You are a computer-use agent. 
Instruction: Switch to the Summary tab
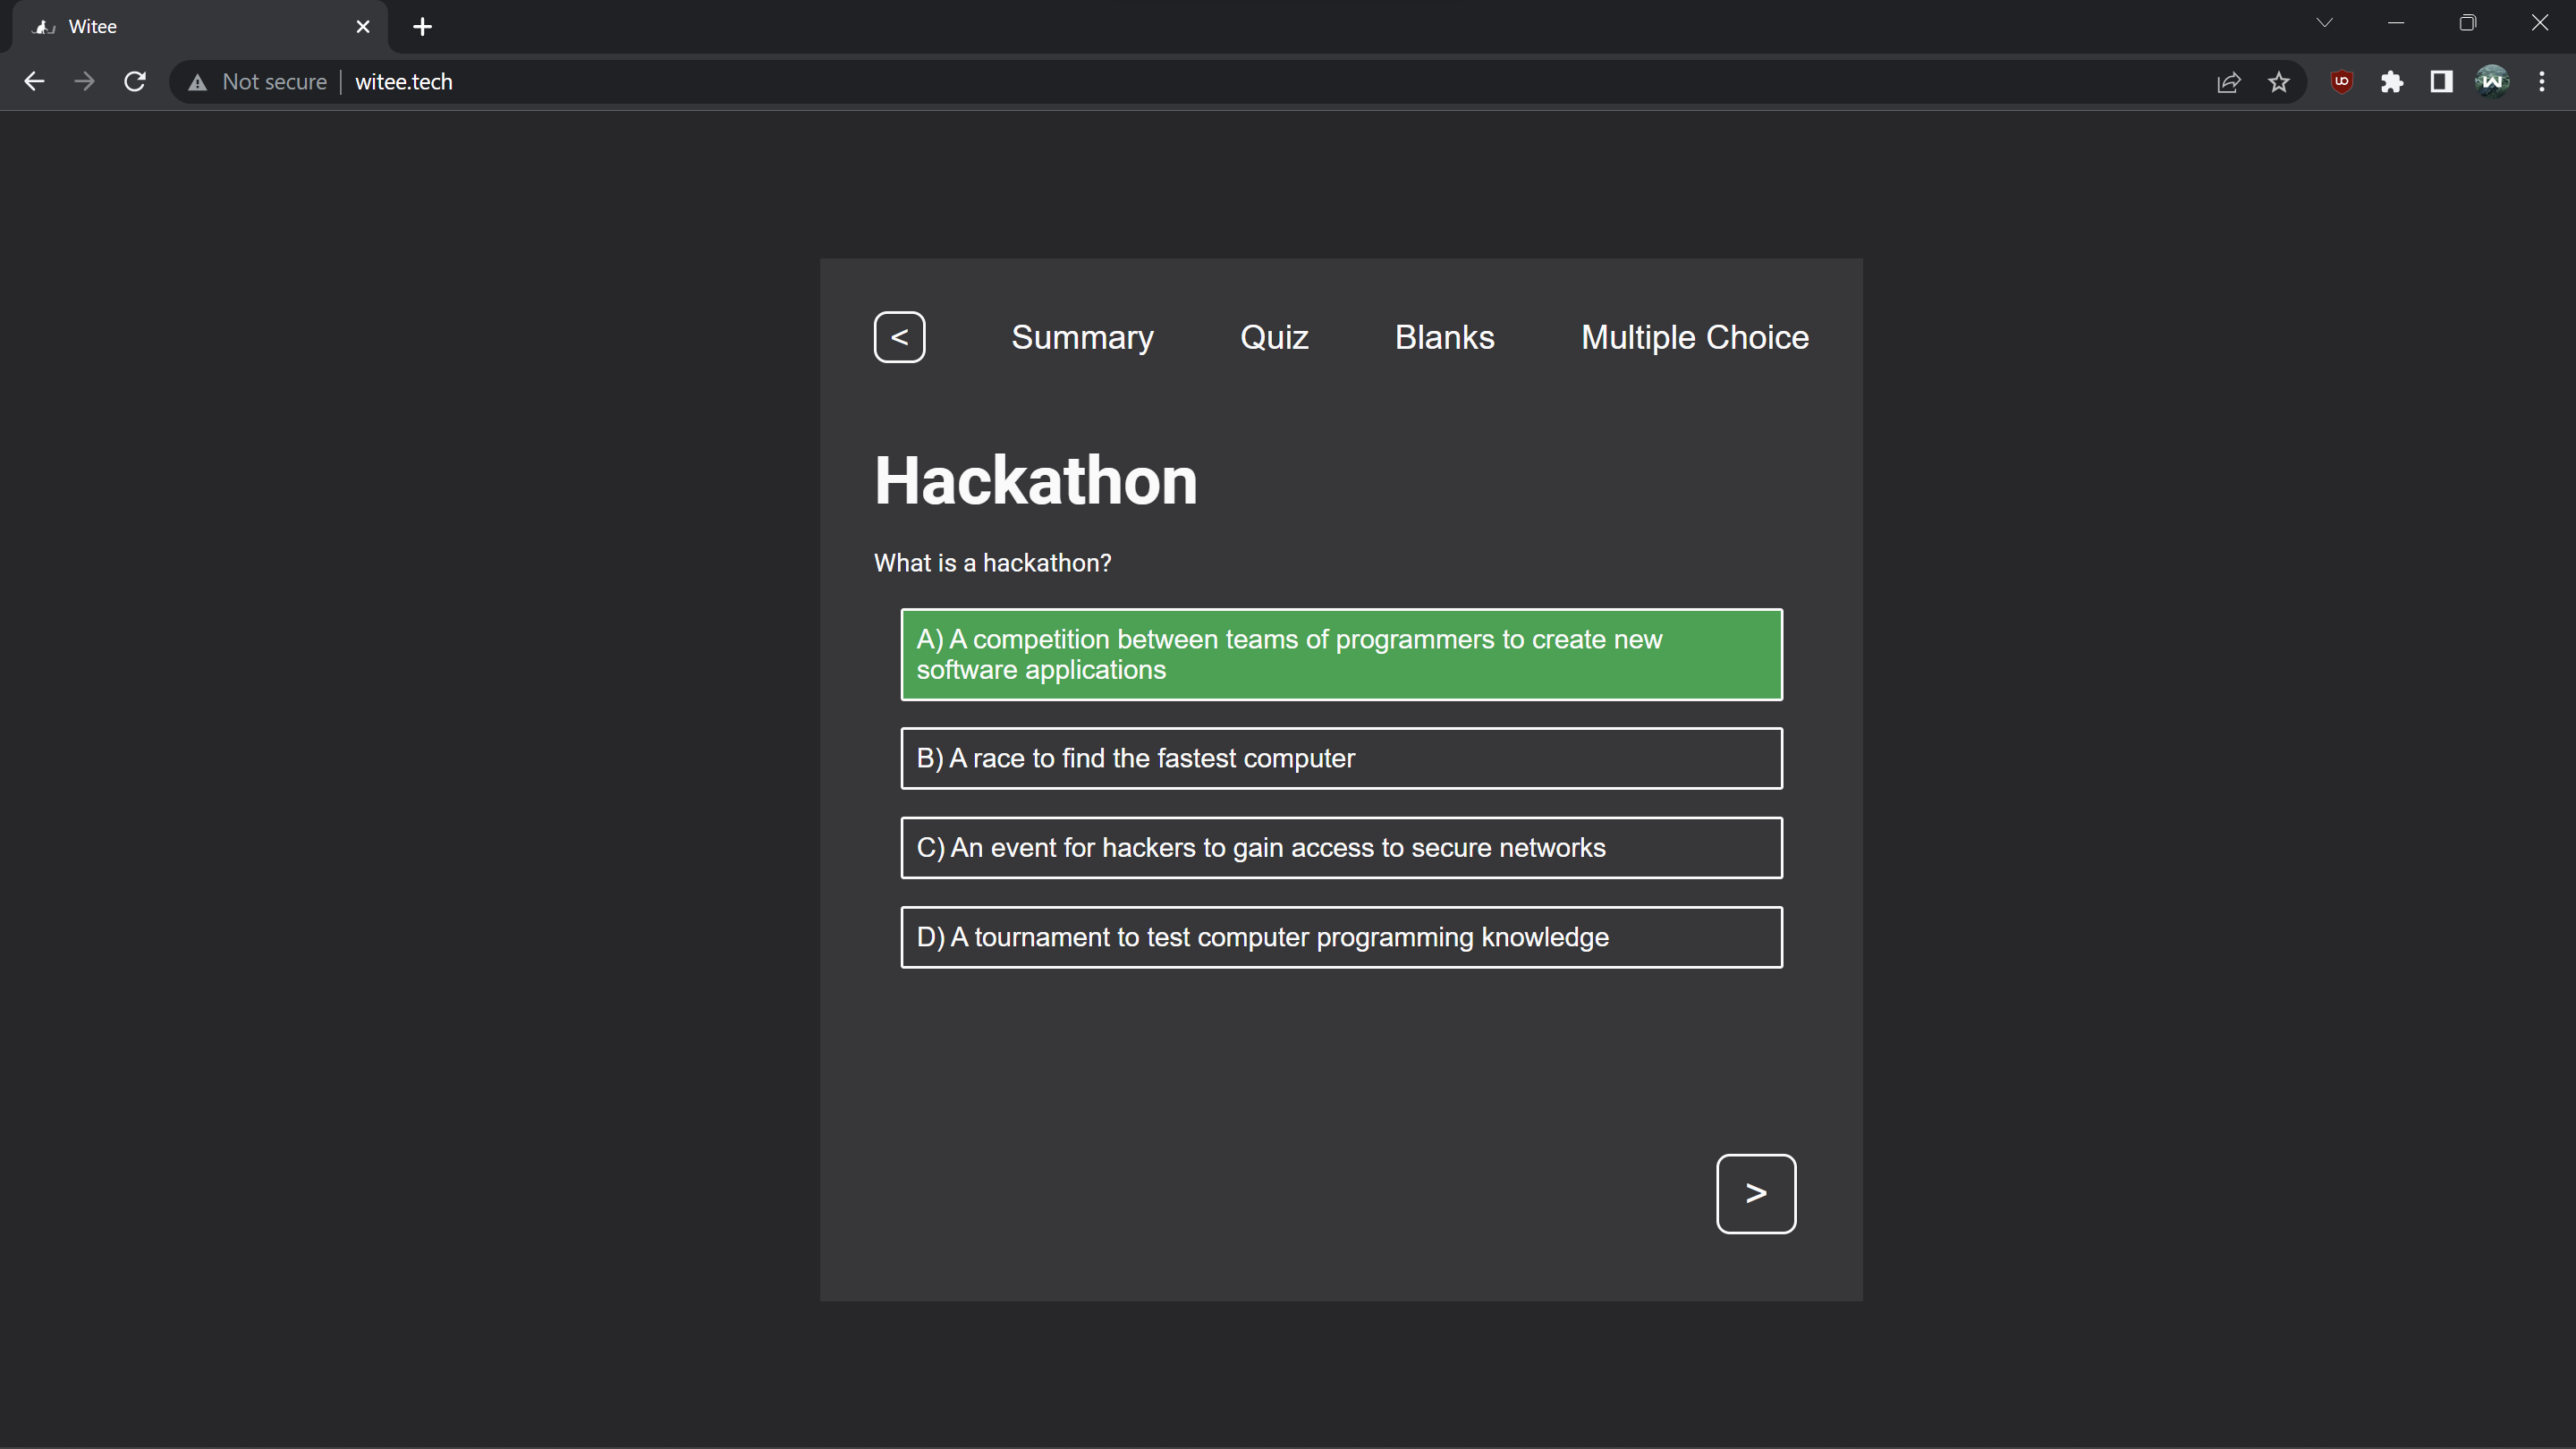pyautogui.click(x=1082, y=337)
